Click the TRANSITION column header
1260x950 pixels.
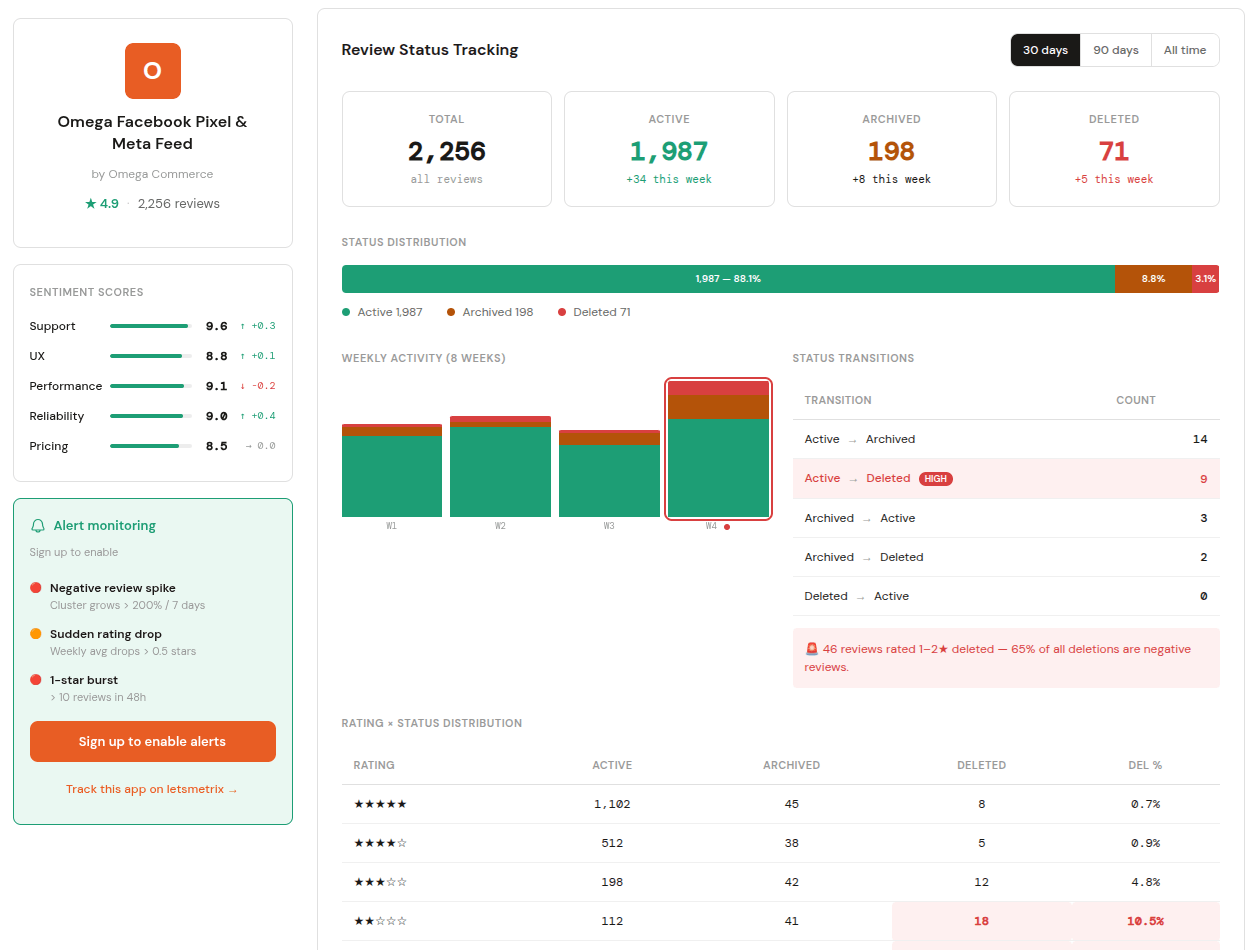click(x=838, y=400)
